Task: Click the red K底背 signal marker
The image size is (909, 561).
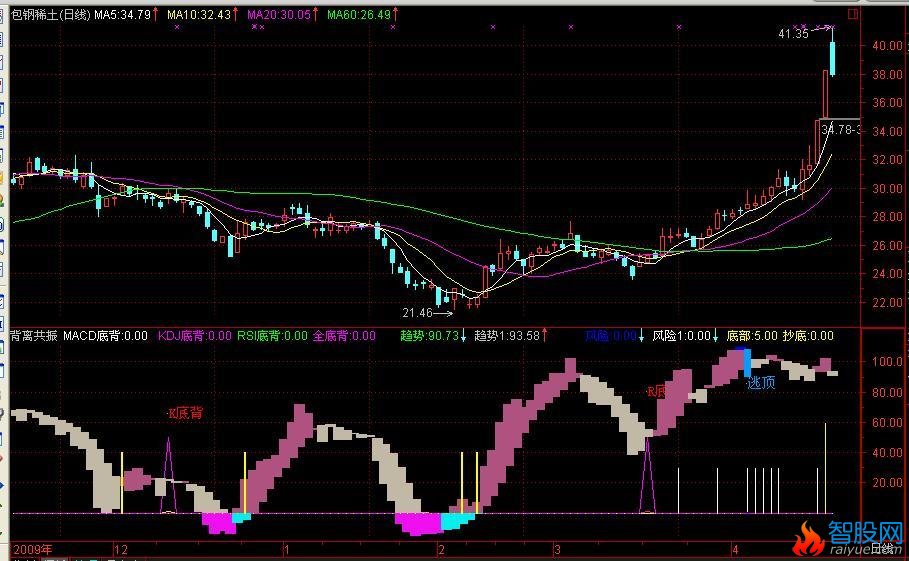Action: (184, 412)
